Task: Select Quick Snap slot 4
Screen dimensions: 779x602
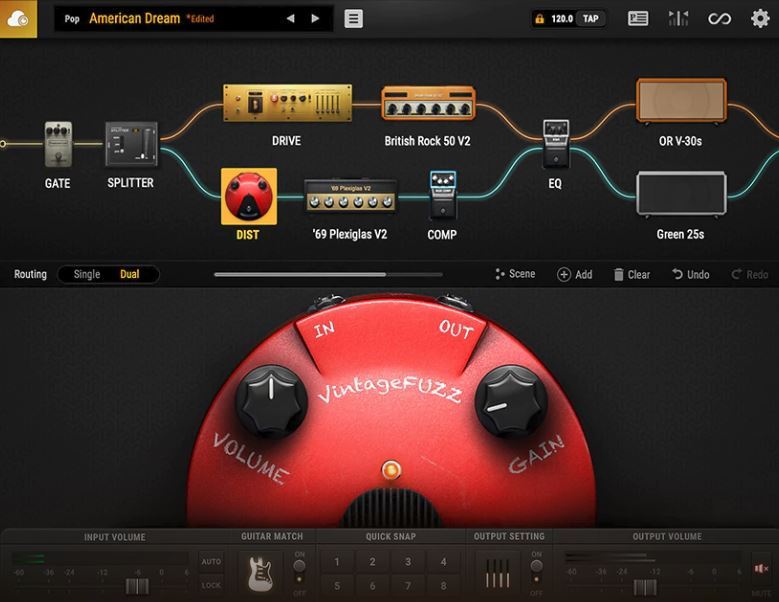Action: (444, 562)
